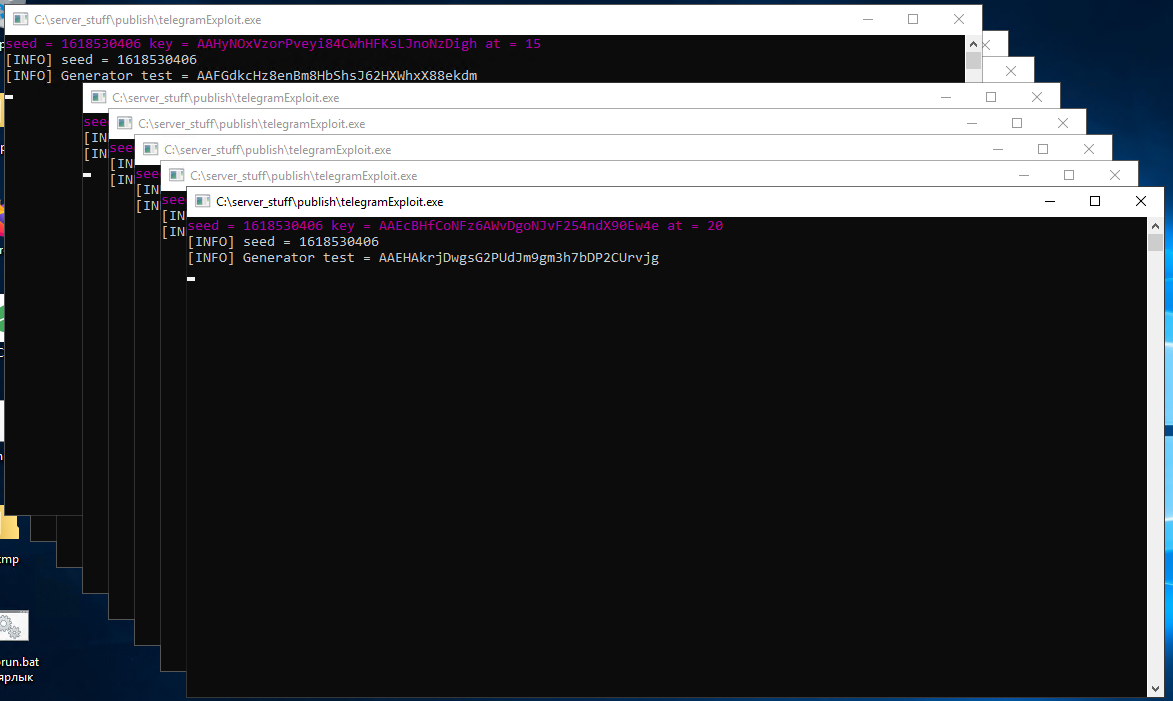The width and height of the screenshot is (1173, 701).
Task: Click '[INFO] seed = 1618530406' in the backmost window
Action: pyautogui.click(x=101, y=60)
